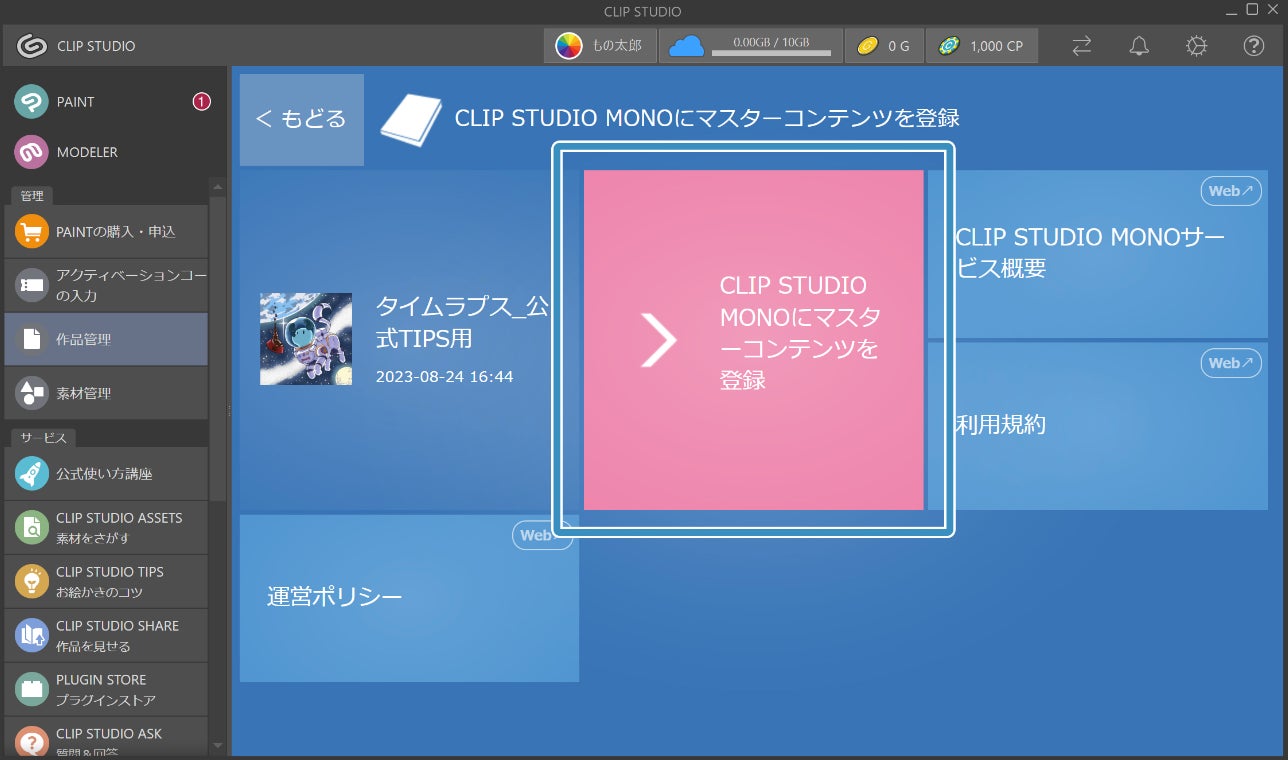This screenshot has height=760, width=1288.
Task: Click the 管理 section header
Action: pos(32,196)
